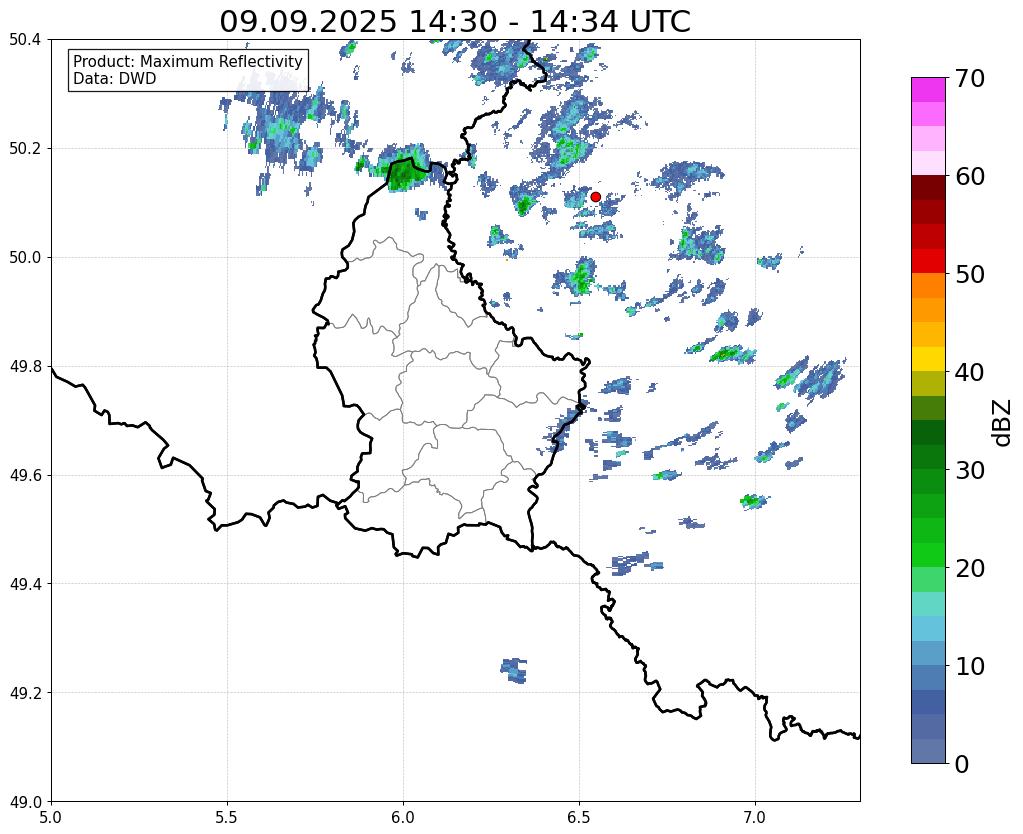Click the colorbar value 70

968,78
